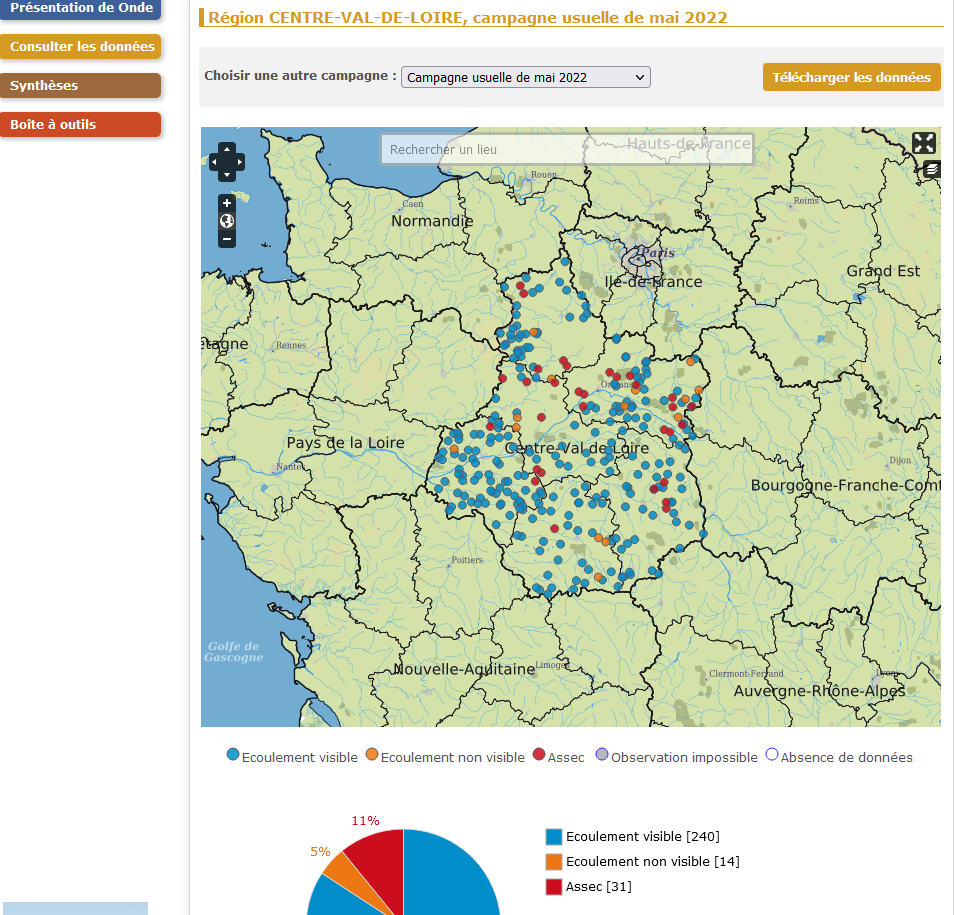Click the Île-de-France region label
Viewport: 954px width, 915px height.
(653, 282)
